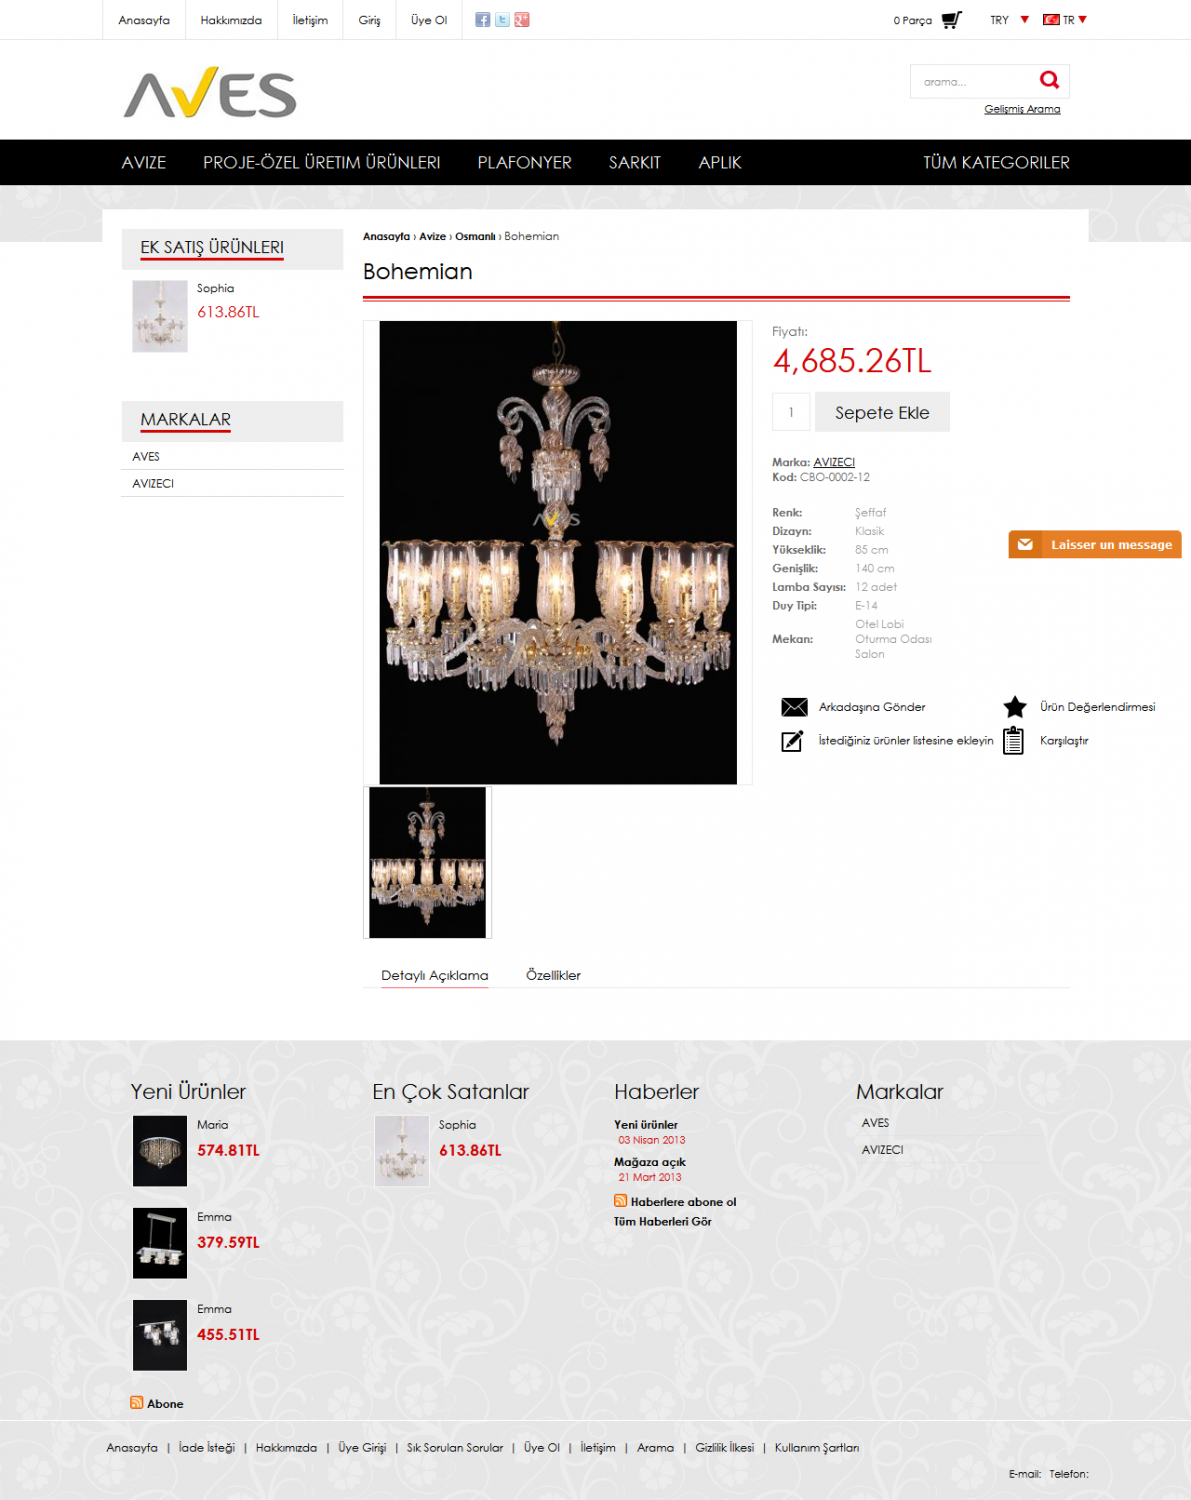This screenshot has height=1500, width=1191.
Task: Click the star icon for Ürün Değerlendirmesi
Action: (x=1015, y=707)
